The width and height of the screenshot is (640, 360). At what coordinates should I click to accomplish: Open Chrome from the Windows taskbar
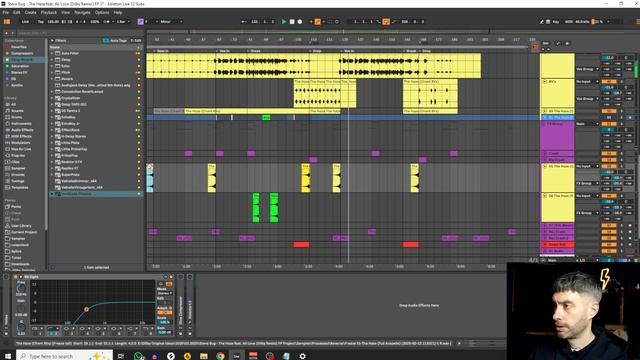pyautogui.click(x=220, y=356)
